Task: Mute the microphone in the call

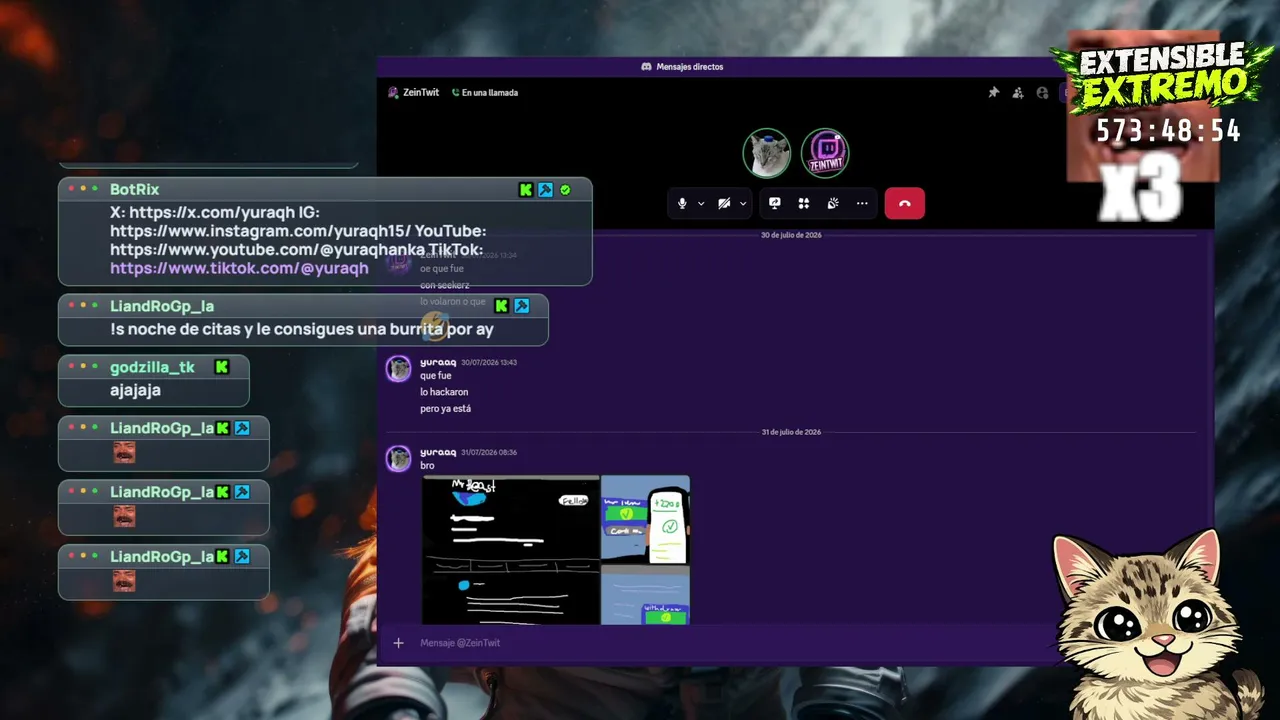Action: tap(682, 203)
